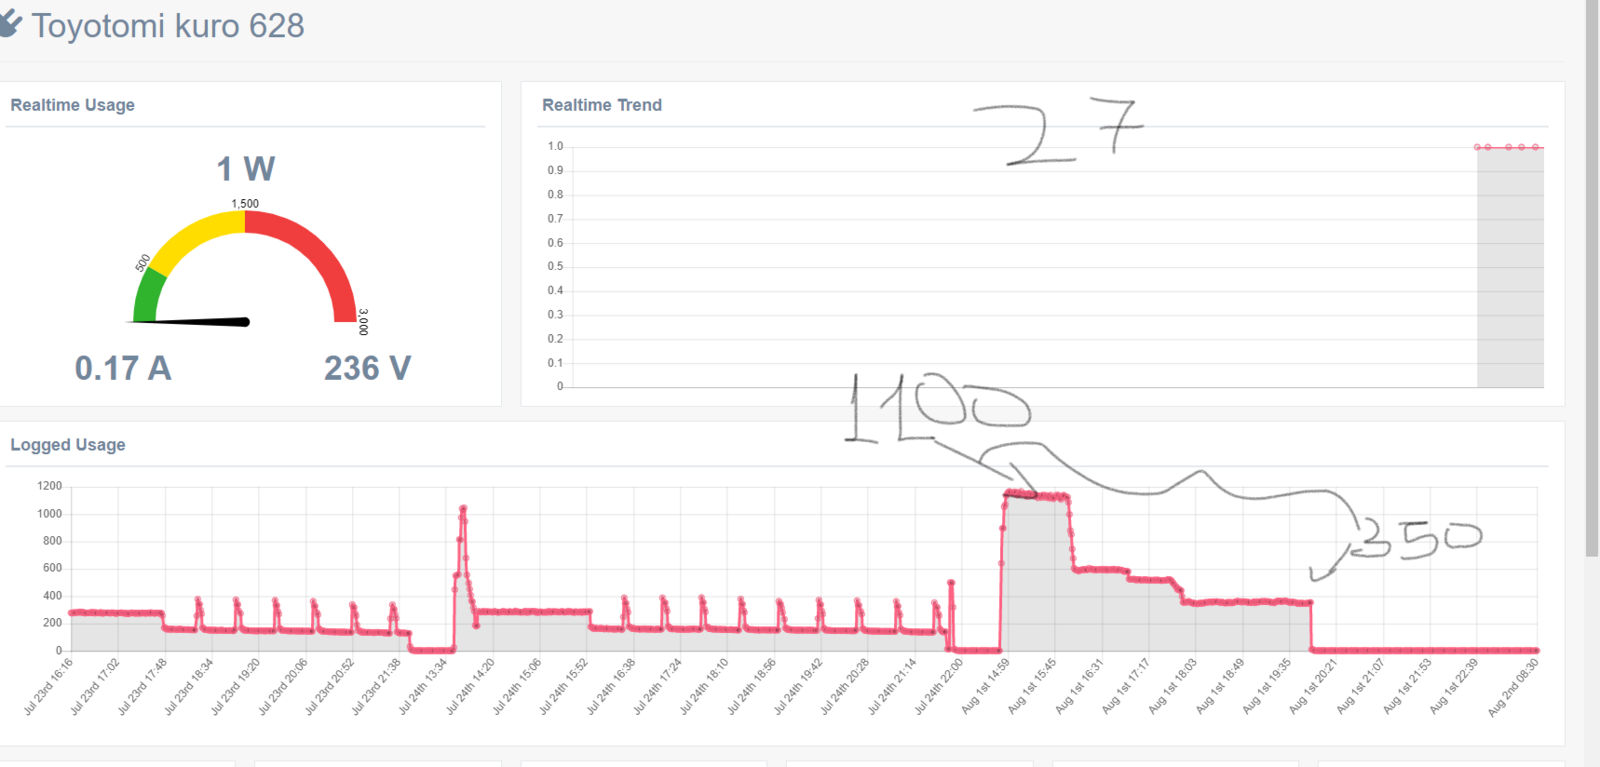Click the Aug 1st 20:21 x-axis label
This screenshot has width=1600, height=767.
pyautogui.click(x=1314, y=686)
